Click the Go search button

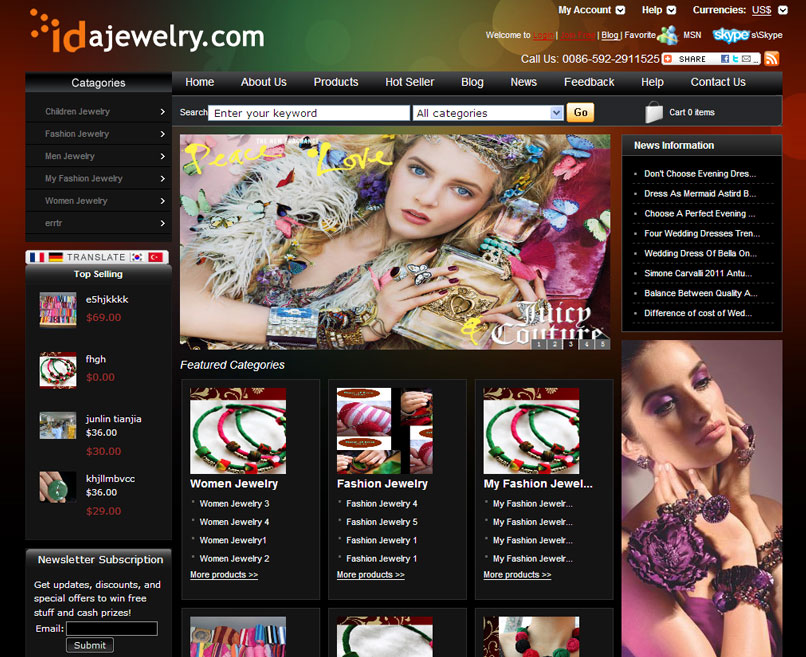[580, 113]
